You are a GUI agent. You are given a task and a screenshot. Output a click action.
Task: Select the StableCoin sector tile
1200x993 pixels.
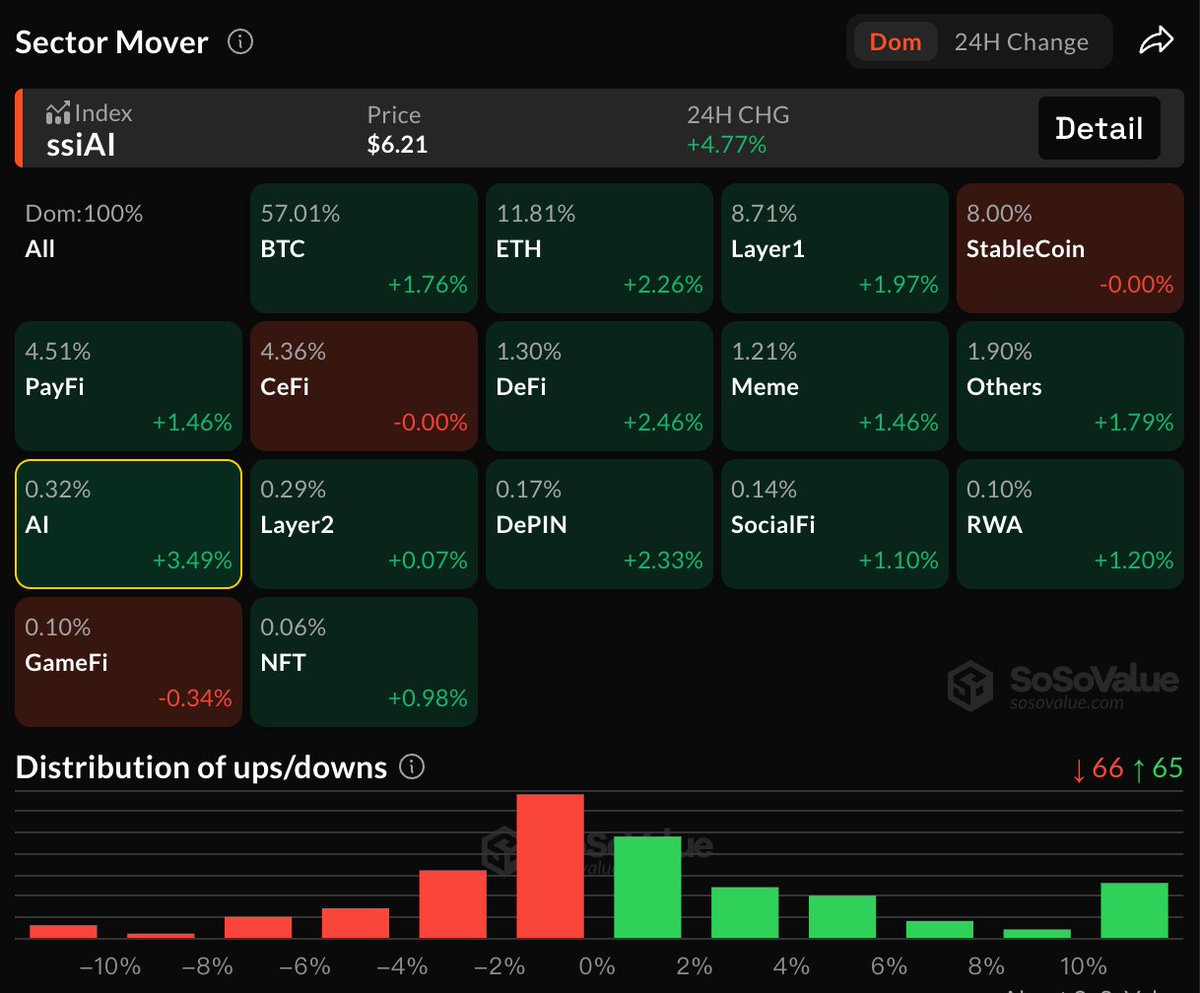[1070, 247]
